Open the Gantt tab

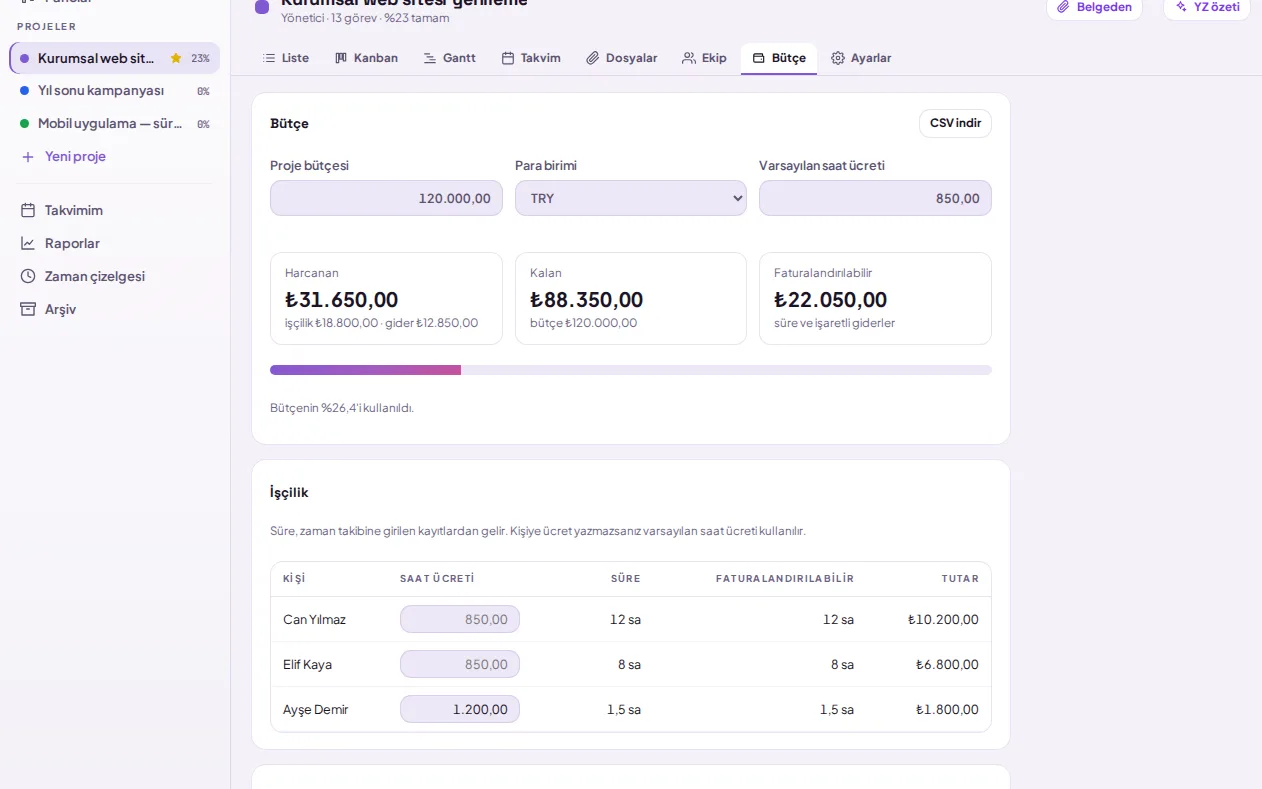450,58
